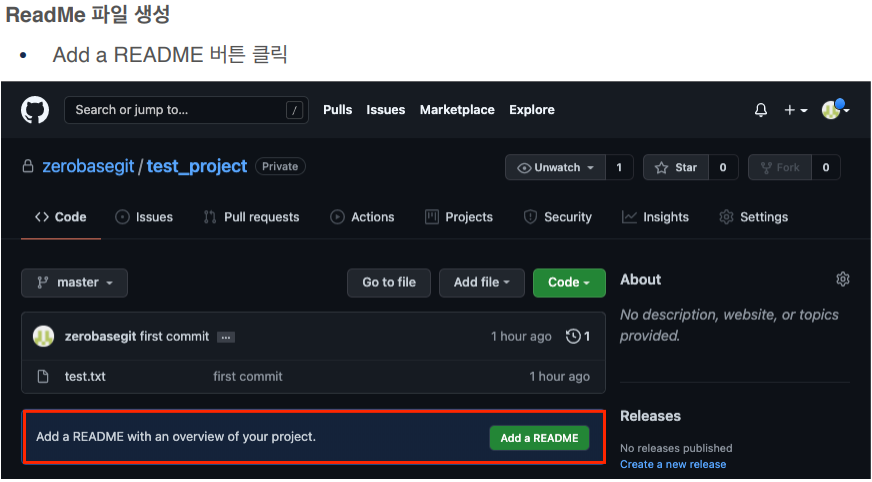The width and height of the screenshot is (872, 482).
Task: Open the Add file dropdown
Action: [482, 282]
